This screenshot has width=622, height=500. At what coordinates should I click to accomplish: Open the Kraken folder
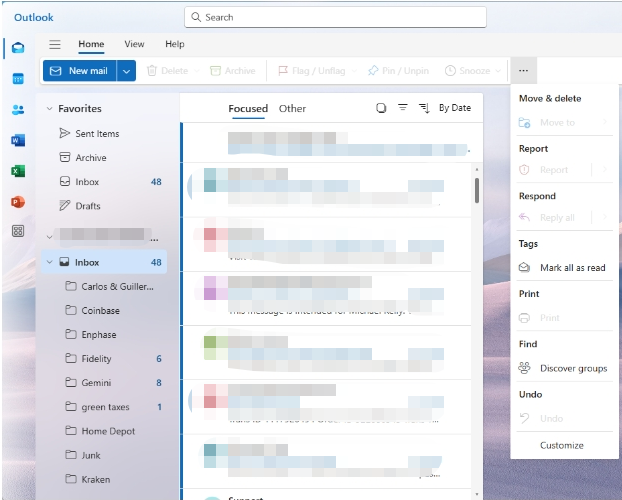point(104,479)
